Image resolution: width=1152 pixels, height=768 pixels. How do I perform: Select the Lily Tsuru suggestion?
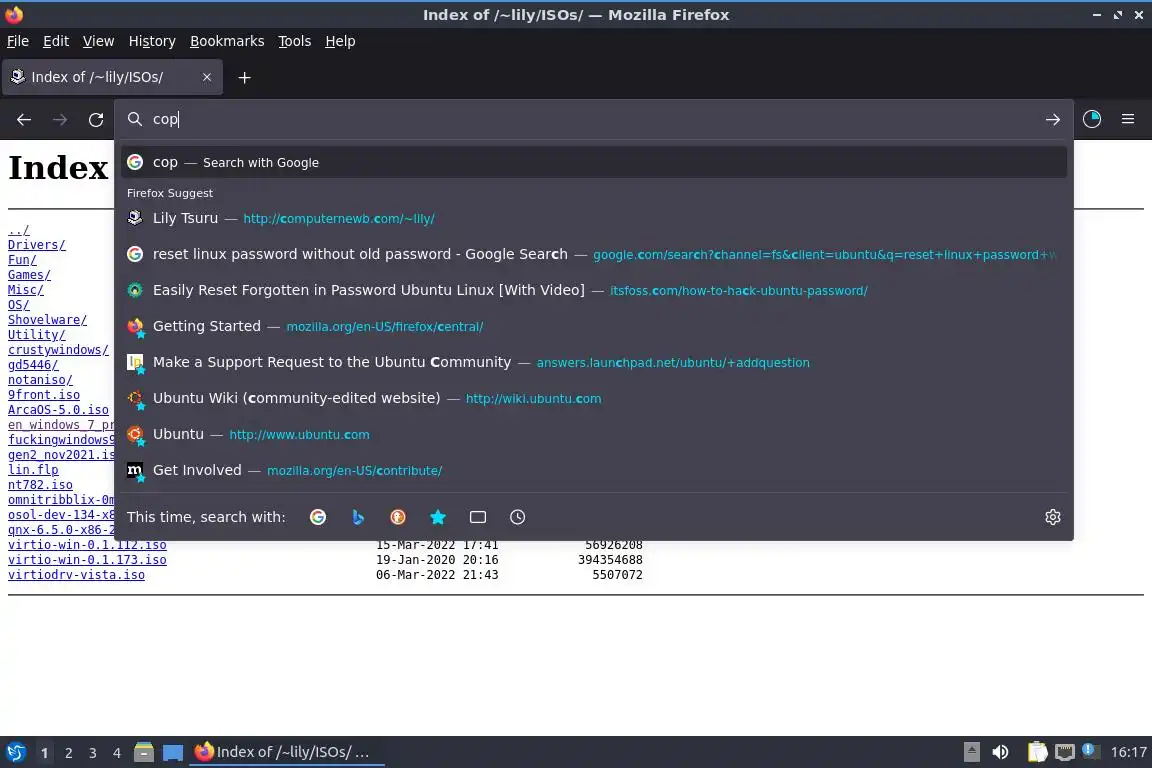594,218
